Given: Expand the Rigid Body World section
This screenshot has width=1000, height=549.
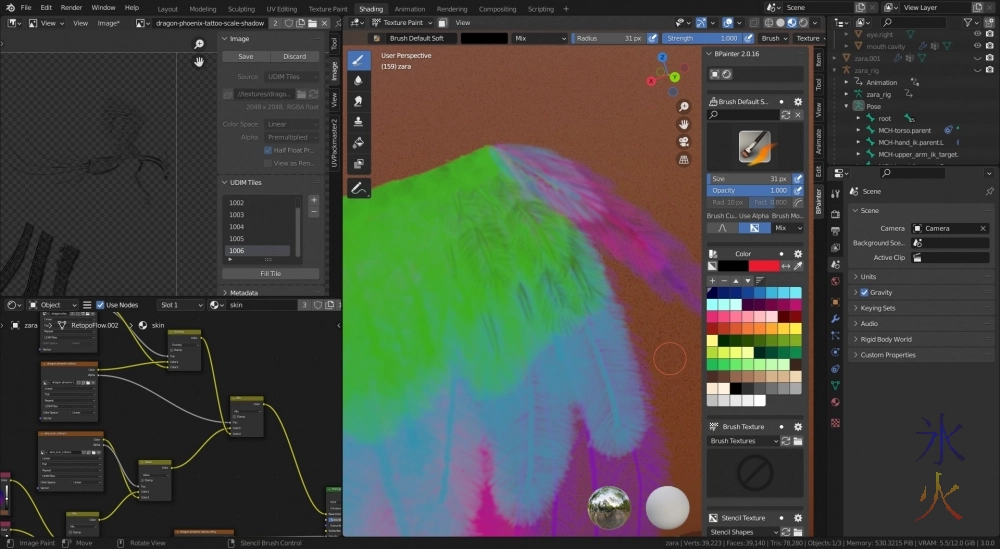Looking at the screenshot, I should [x=885, y=339].
